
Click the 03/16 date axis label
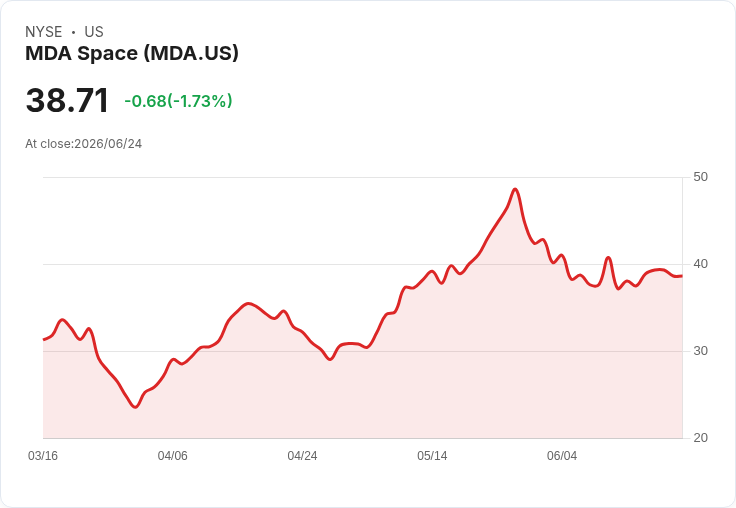click(43, 456)
